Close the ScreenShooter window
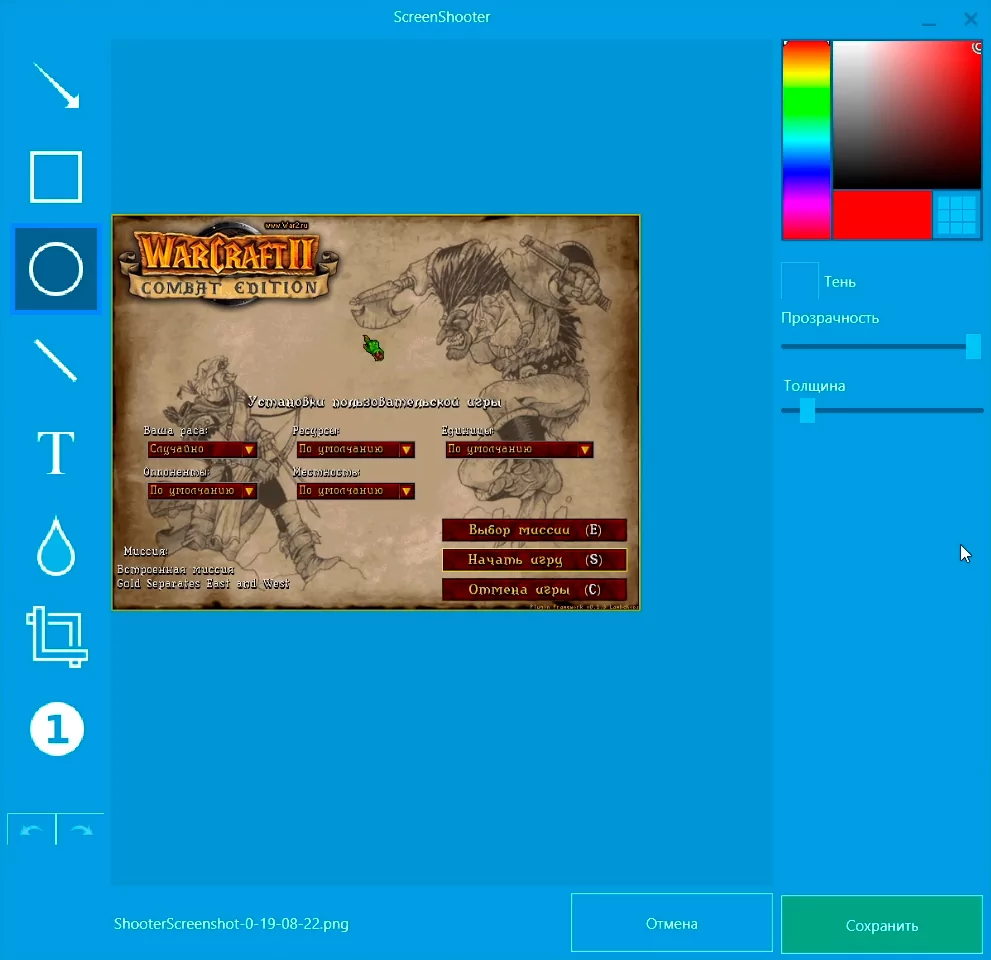The height and width of the screenshot is (960, 991). click(971, 20)
